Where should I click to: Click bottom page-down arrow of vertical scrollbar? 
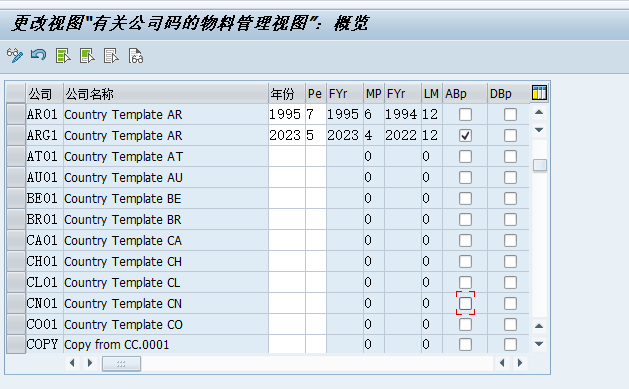[539, 344]
